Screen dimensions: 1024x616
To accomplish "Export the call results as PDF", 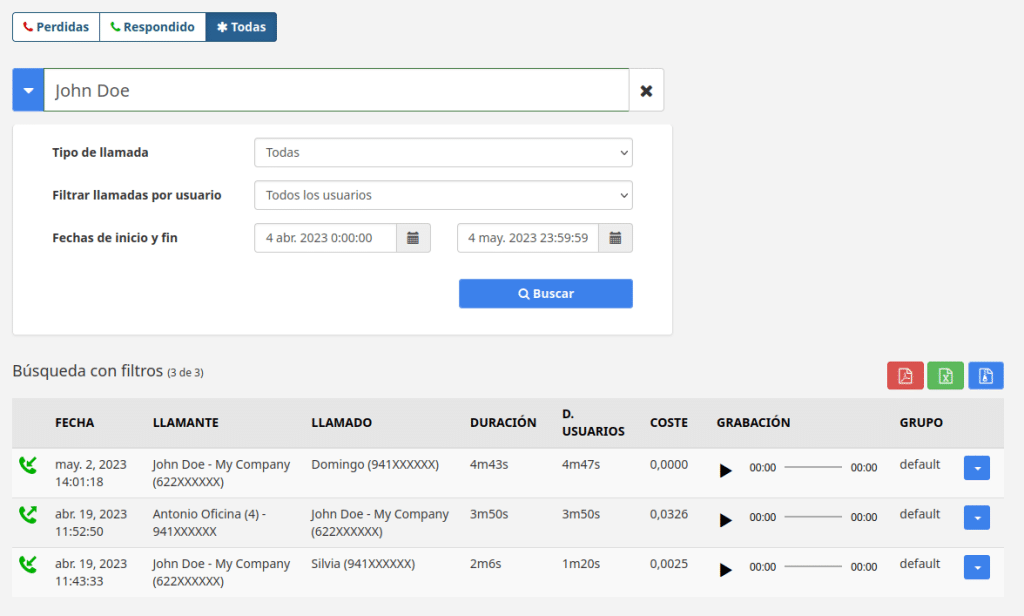I will 905,375.
